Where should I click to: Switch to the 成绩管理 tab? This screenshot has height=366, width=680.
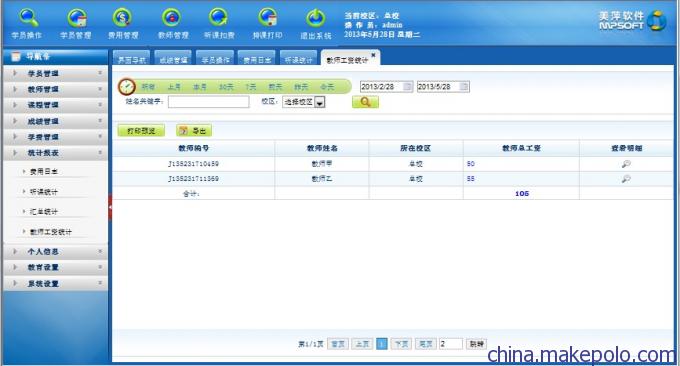coord(173,59)
